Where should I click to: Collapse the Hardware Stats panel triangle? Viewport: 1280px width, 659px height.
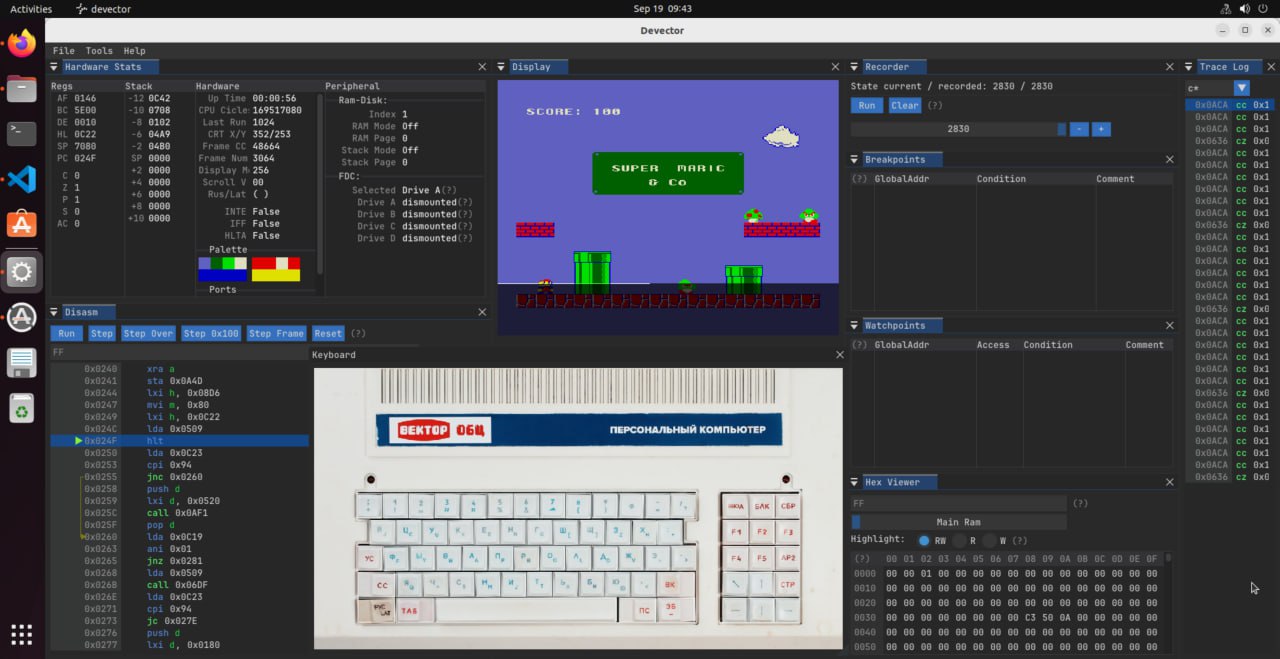coord(54,67)
